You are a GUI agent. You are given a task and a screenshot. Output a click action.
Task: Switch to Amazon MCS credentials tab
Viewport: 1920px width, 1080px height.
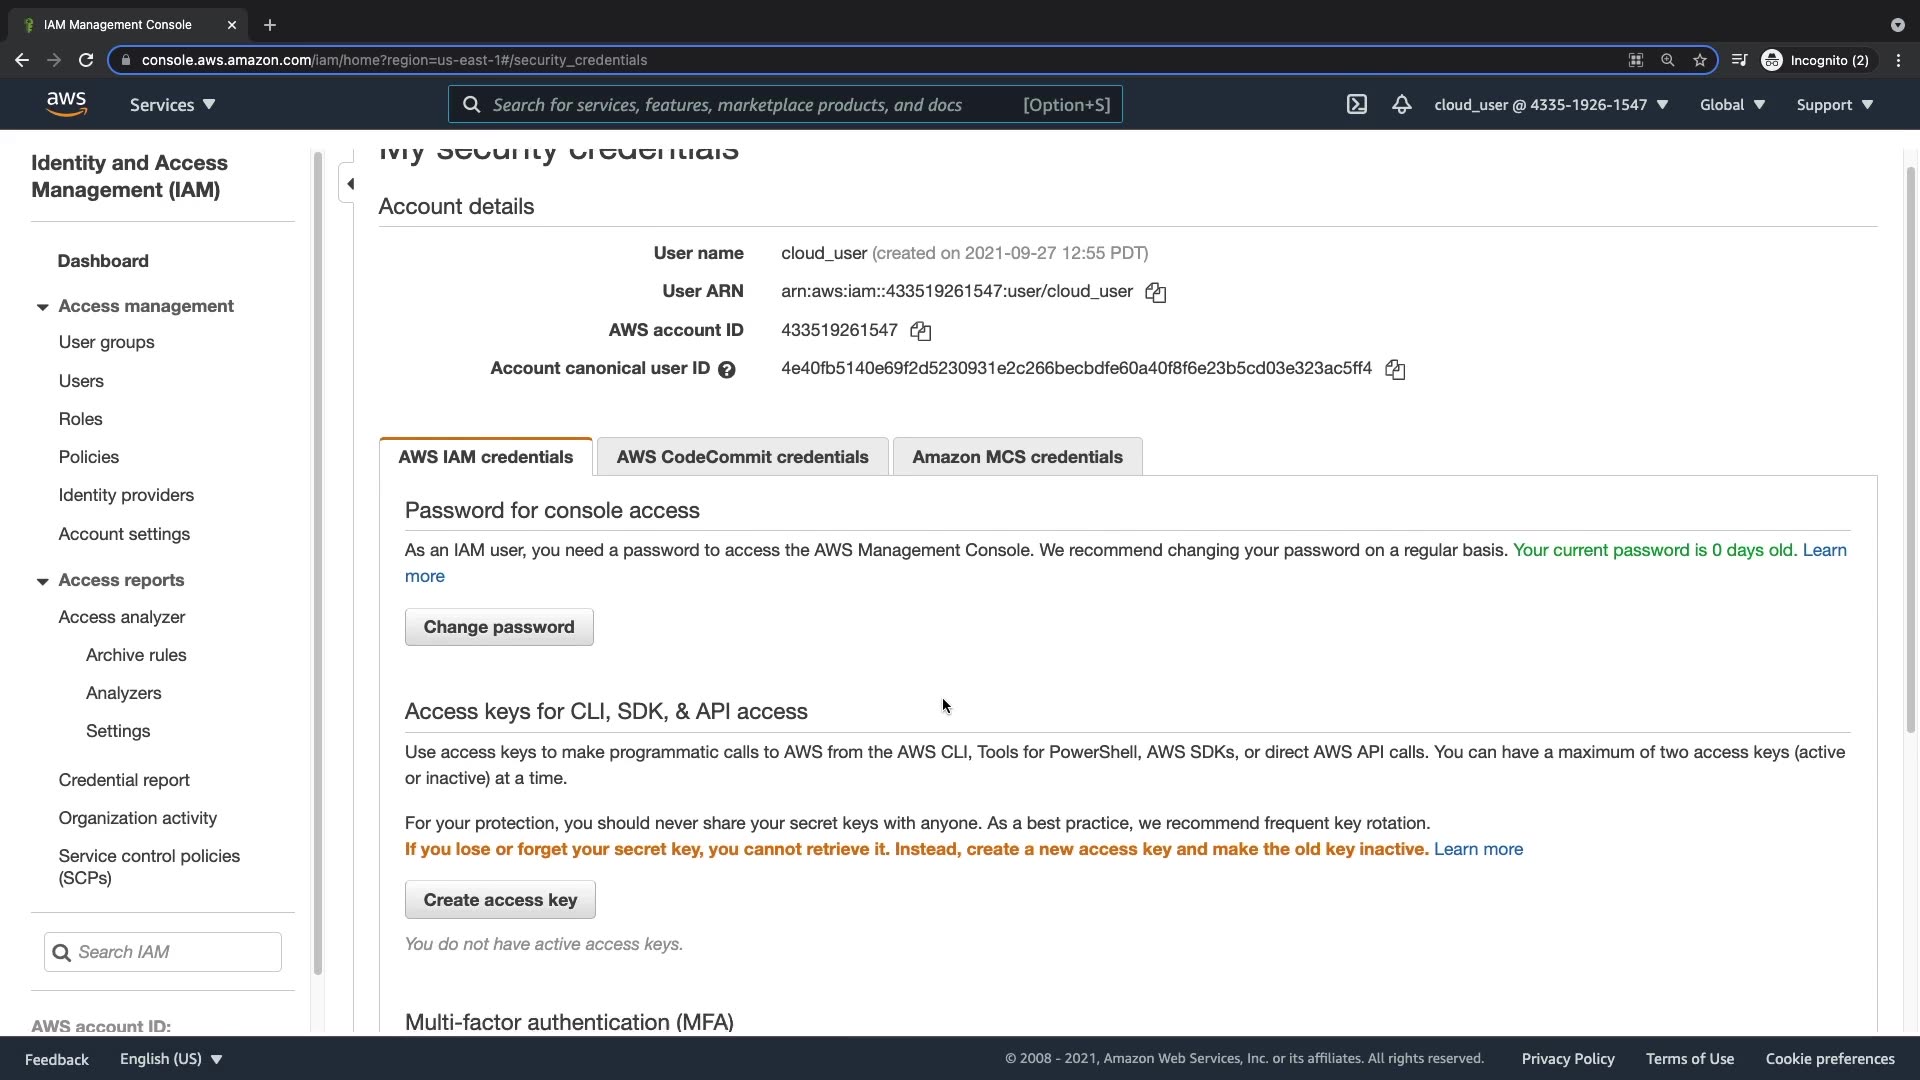coord(1017,457)
